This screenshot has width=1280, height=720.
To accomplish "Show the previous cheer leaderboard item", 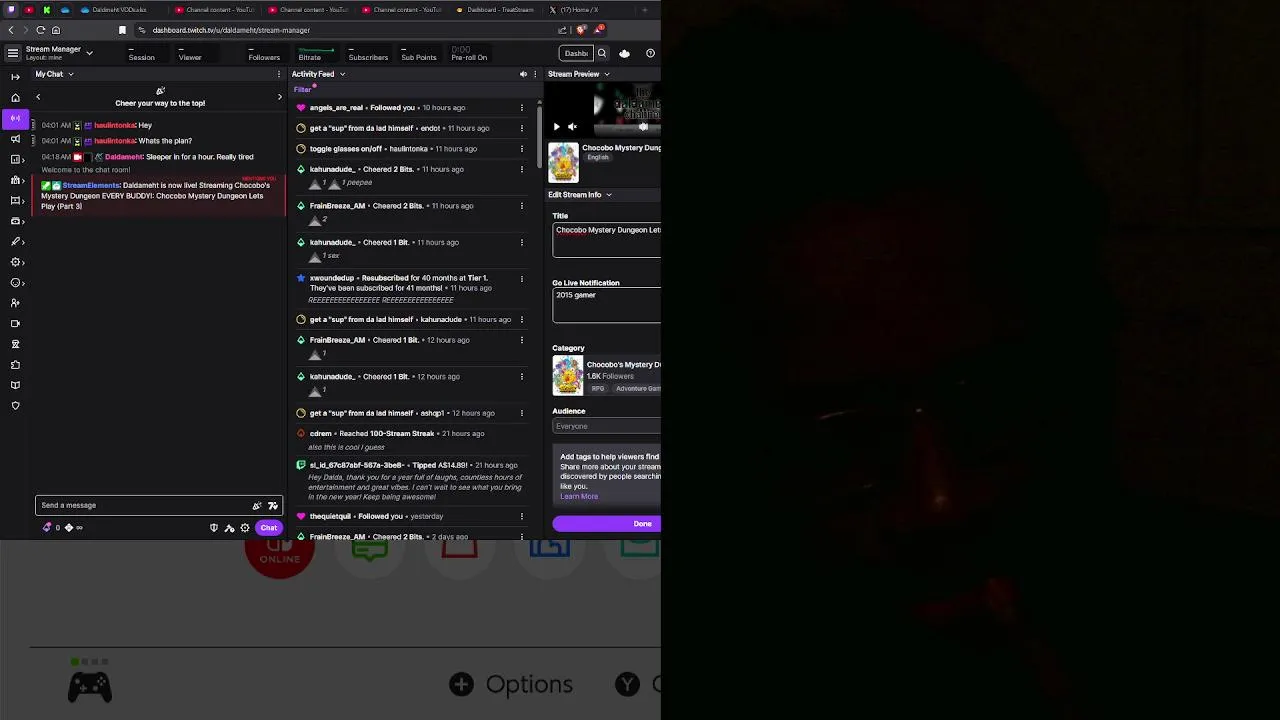I will (x=38, y=97).
